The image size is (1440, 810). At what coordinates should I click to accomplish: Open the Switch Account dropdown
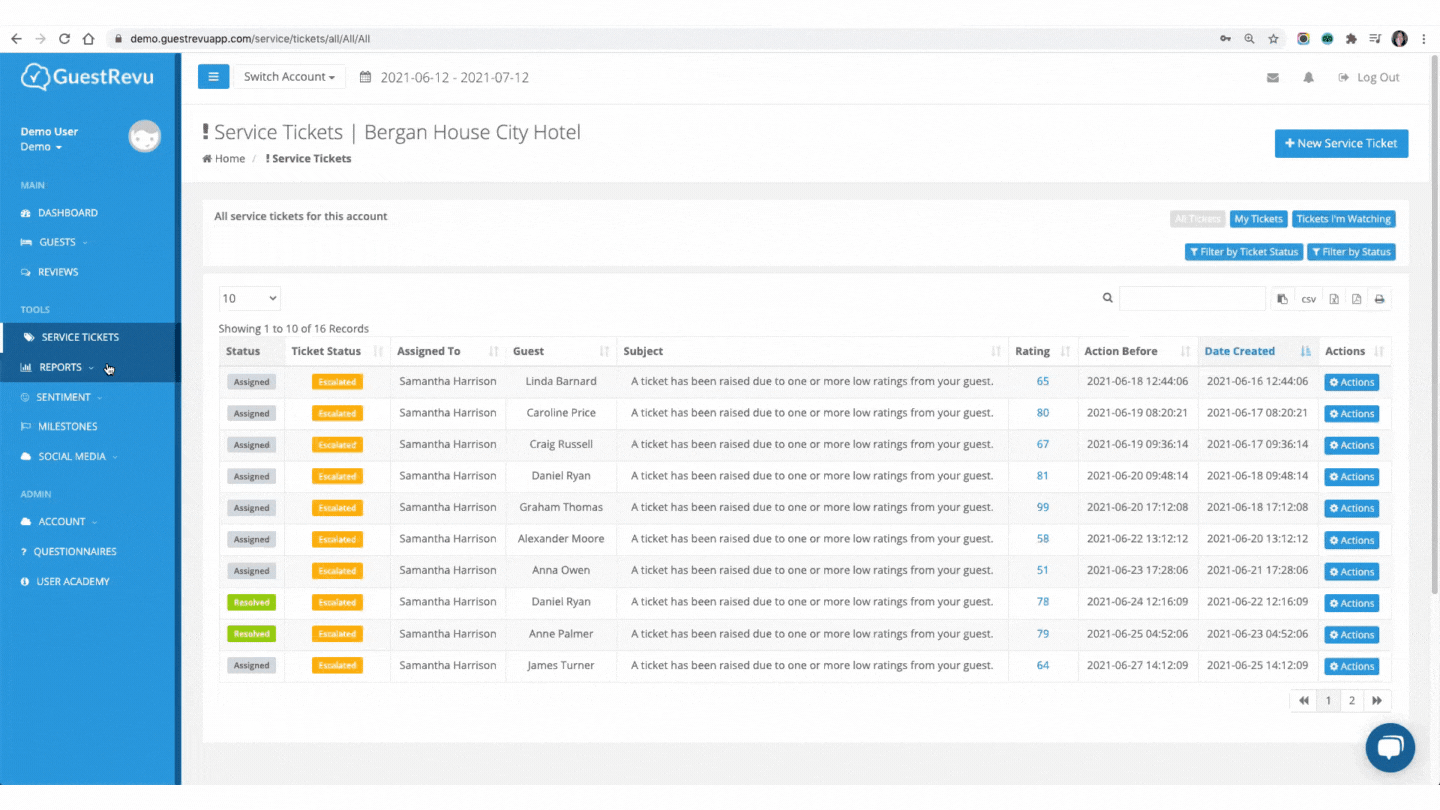(x=289, y=77)
